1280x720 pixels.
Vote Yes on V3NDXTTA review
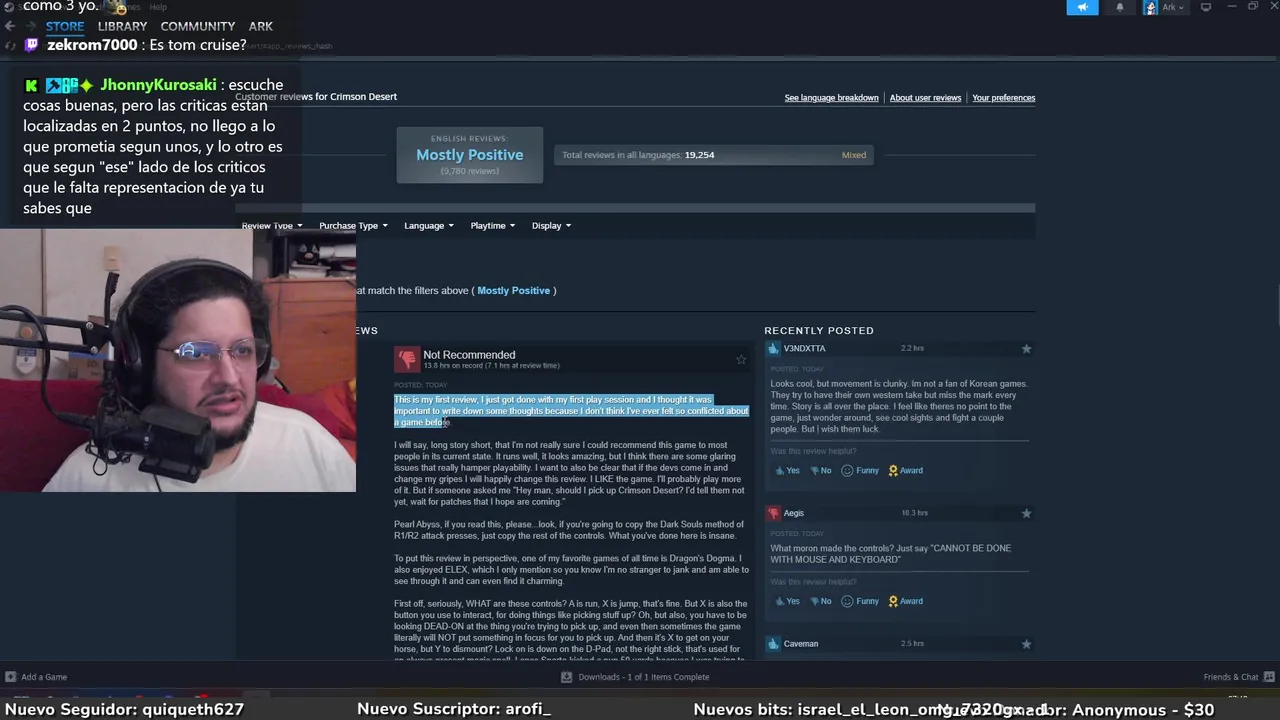click(x=787, y=471)
